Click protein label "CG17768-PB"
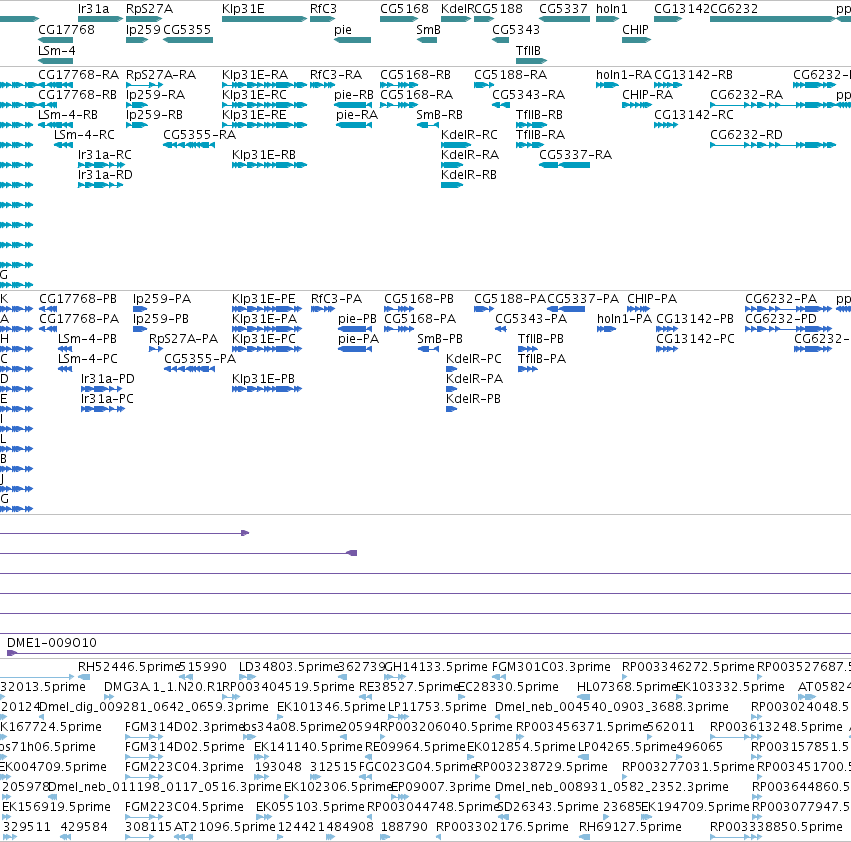 pyautogui.click(x=78, y=299)
